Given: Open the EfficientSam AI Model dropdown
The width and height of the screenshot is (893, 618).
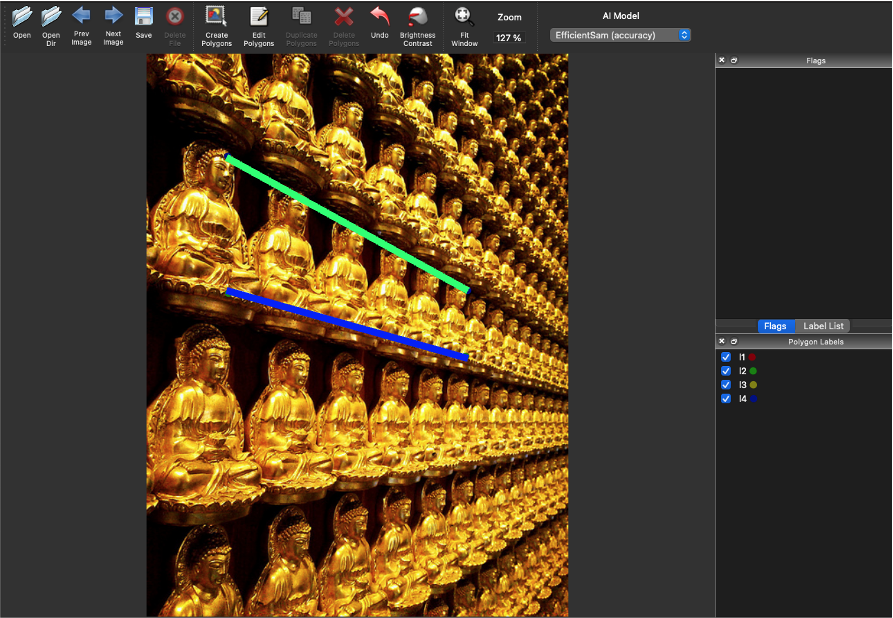Looking at the screenshot, I should [x=620, y=35].
